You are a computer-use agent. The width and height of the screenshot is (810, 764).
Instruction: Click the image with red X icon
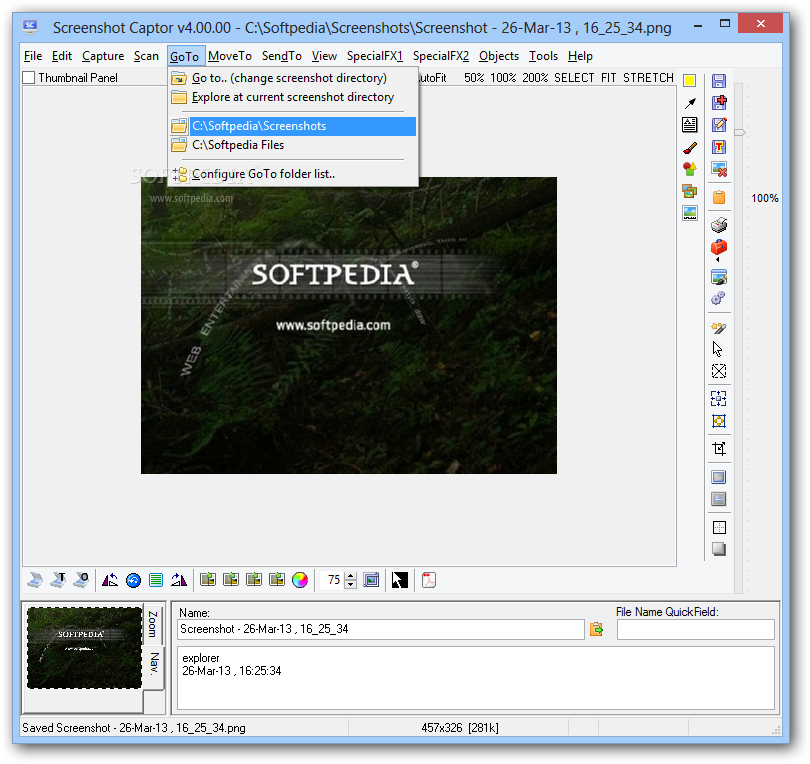click(x=719, y=169)
